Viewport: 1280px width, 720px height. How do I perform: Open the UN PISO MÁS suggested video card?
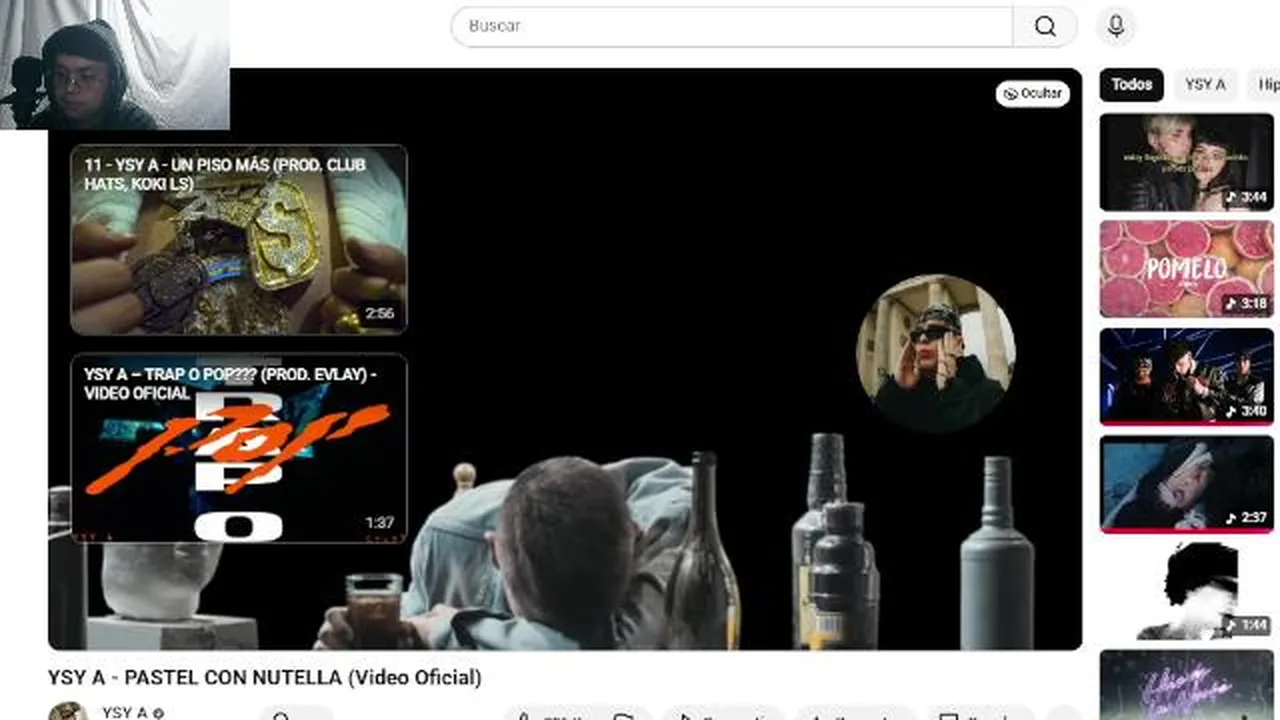pyautogui.click(x=239, y=240)
